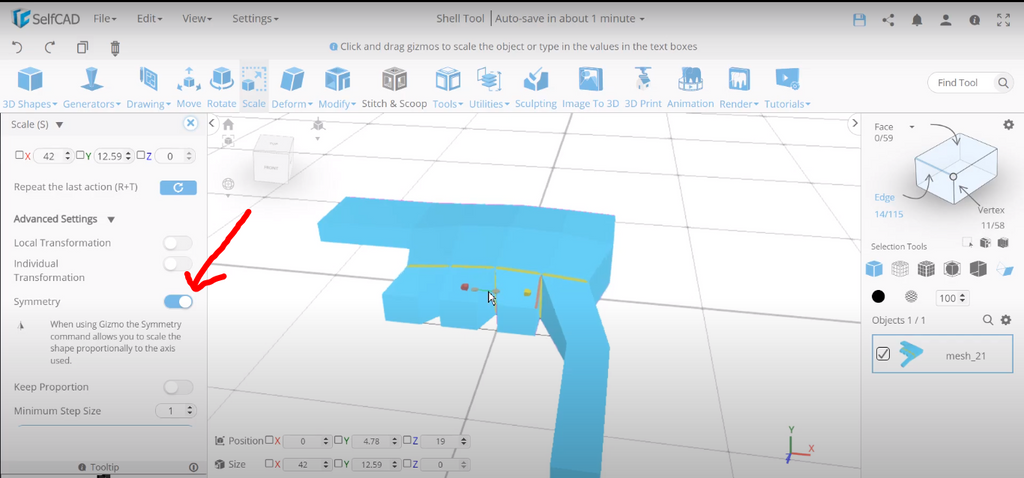Search objects with magnifier icon
The height and width of the screenshot is (478, 1024).
click(989, 320)
